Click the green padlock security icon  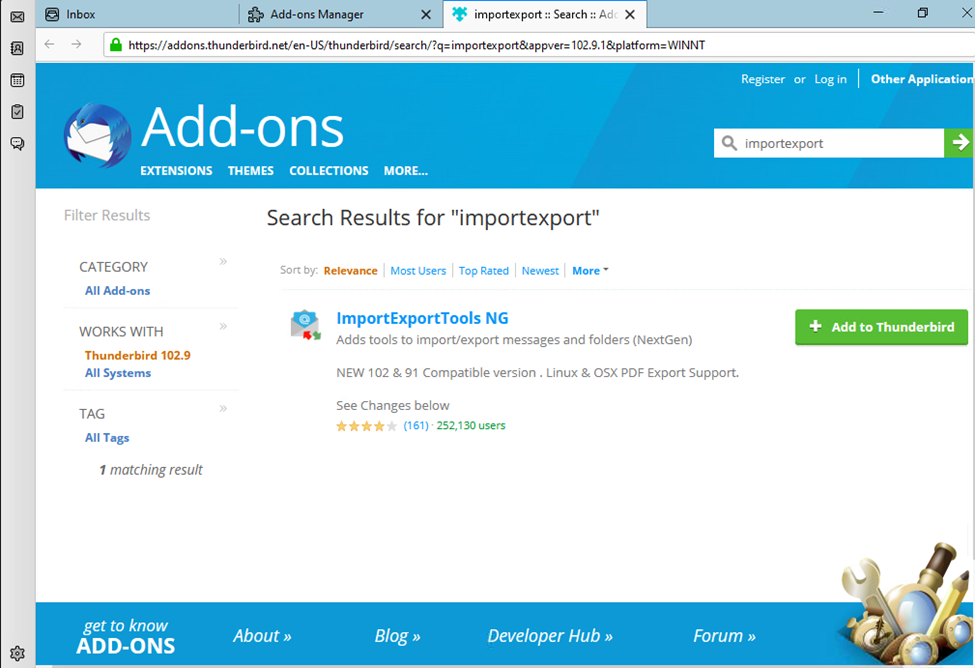[116, 45]
